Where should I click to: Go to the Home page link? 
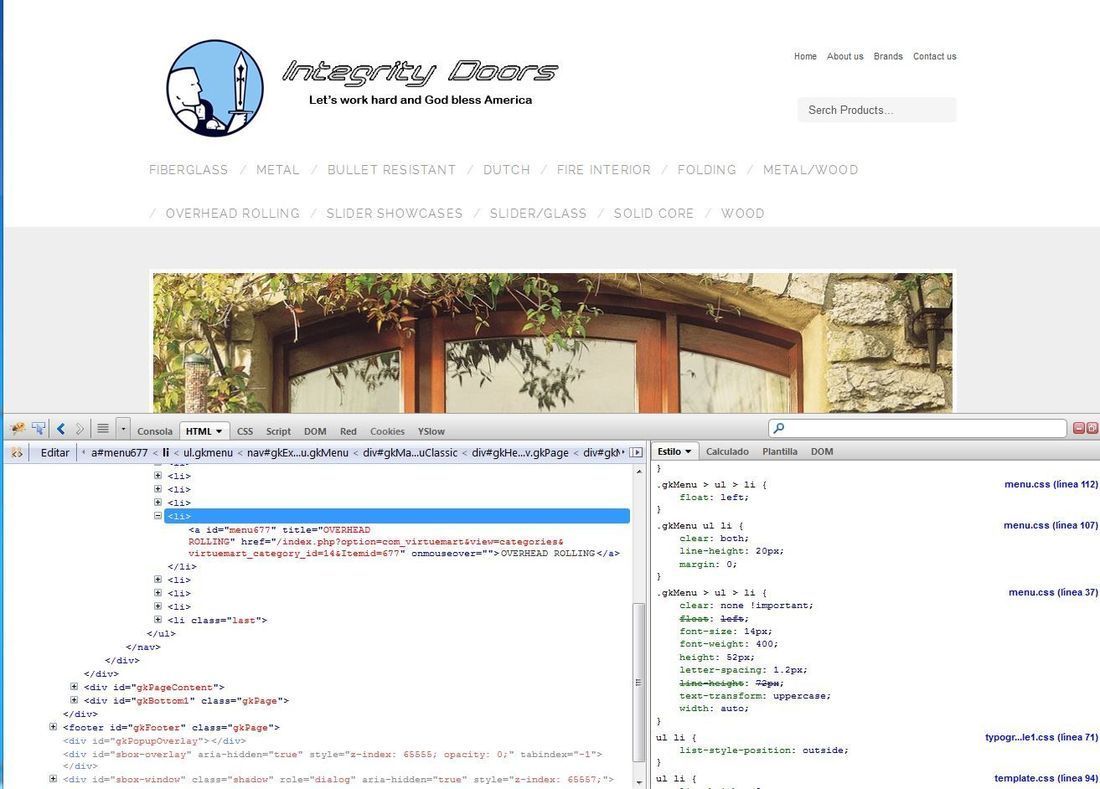pos(805,56)
